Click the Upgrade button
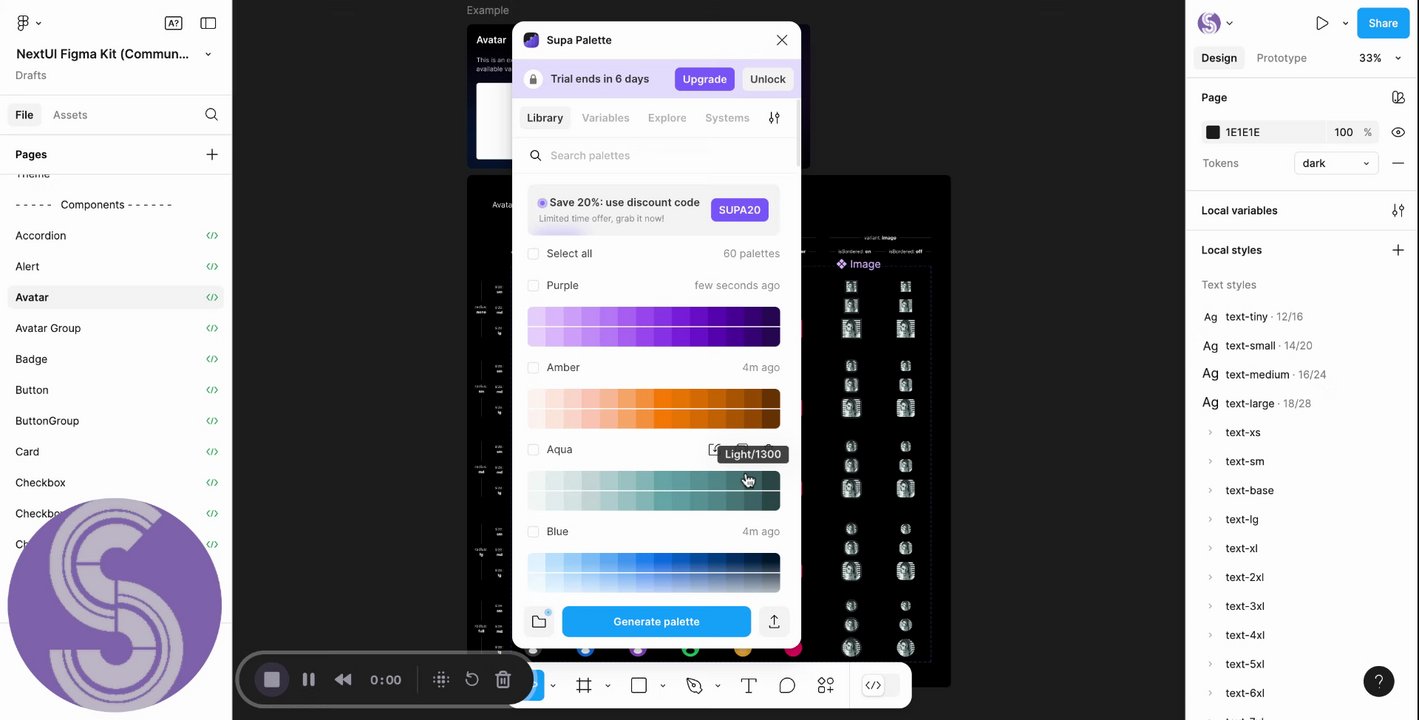 (704, 79)
